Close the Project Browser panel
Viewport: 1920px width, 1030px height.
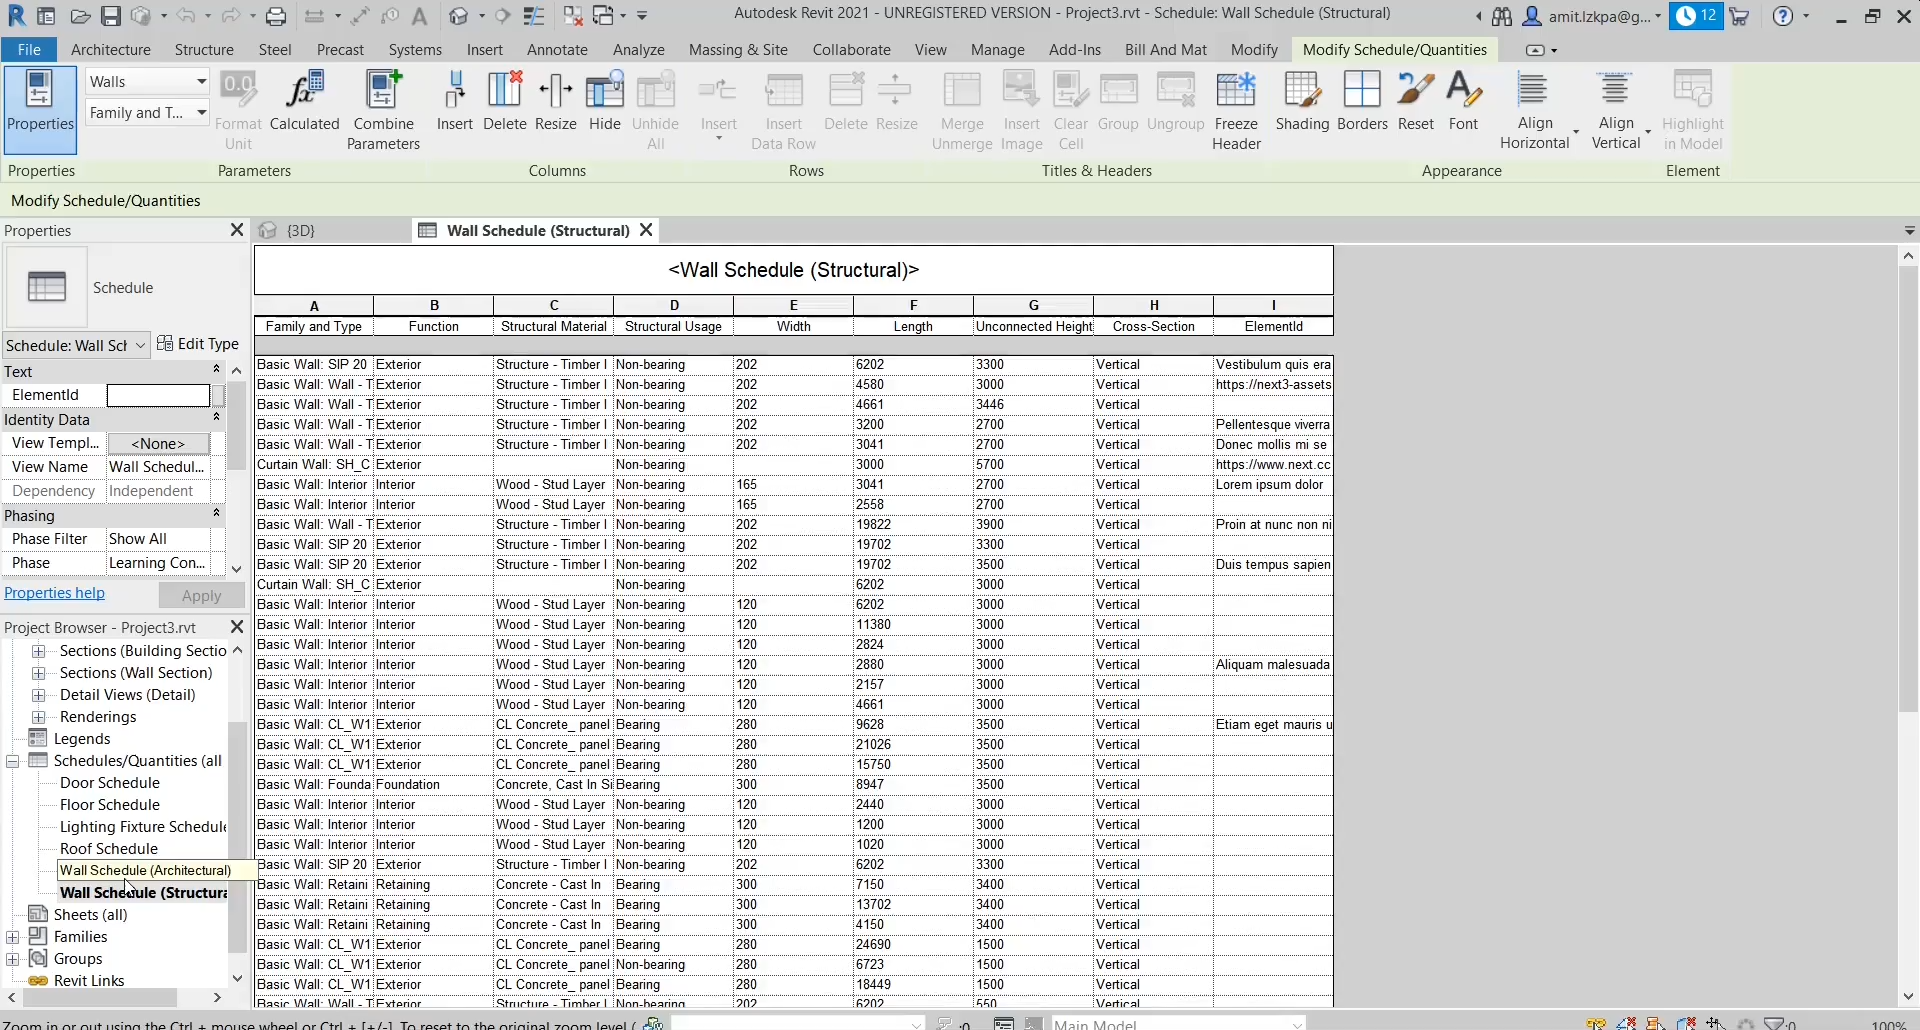tap(237, 627)
